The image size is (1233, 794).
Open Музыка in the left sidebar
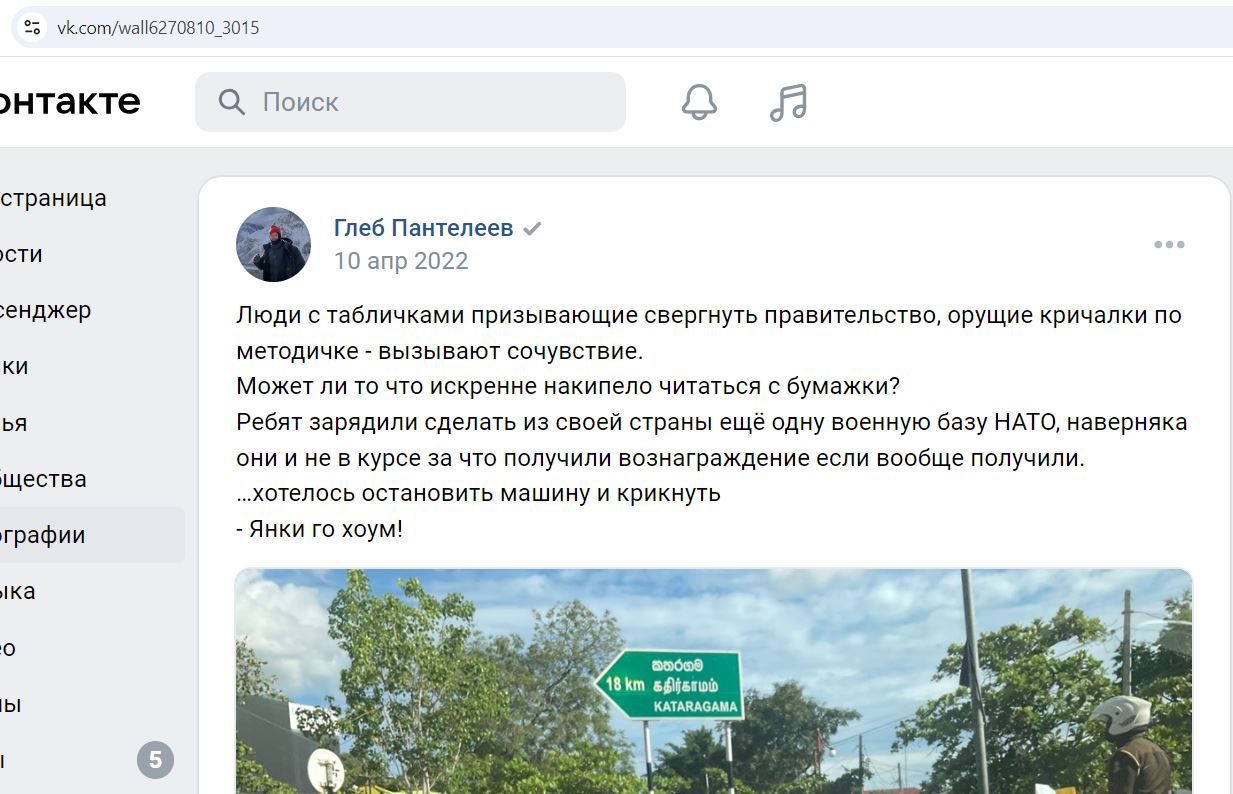18,591
